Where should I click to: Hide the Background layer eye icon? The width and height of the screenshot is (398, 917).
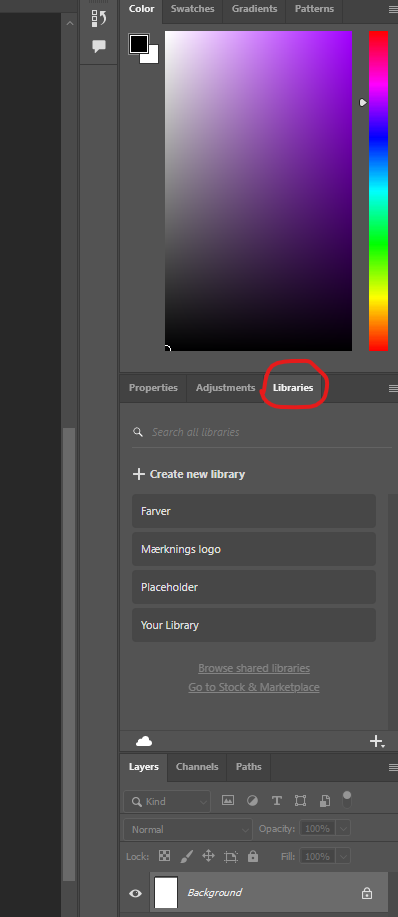point(136,893)
